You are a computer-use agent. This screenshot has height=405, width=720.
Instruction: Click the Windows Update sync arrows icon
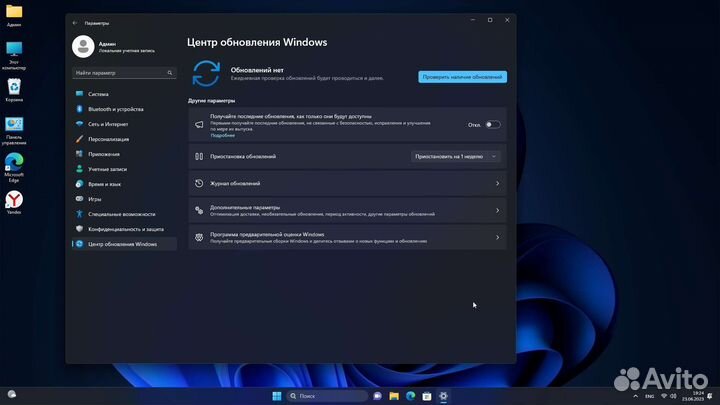click(206, 73)
